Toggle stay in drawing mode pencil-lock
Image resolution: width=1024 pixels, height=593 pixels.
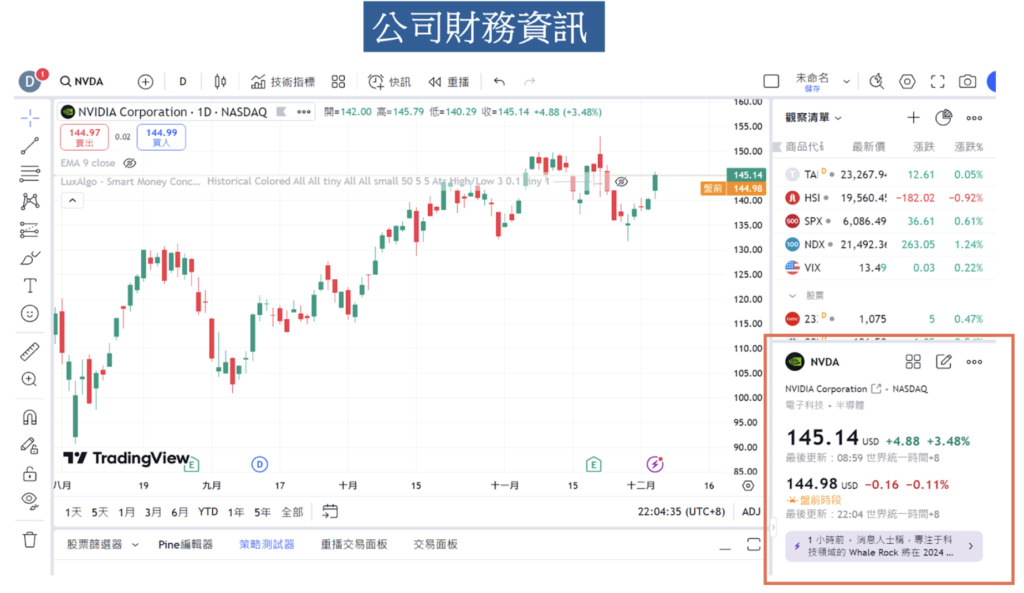[x=29, y=446]
